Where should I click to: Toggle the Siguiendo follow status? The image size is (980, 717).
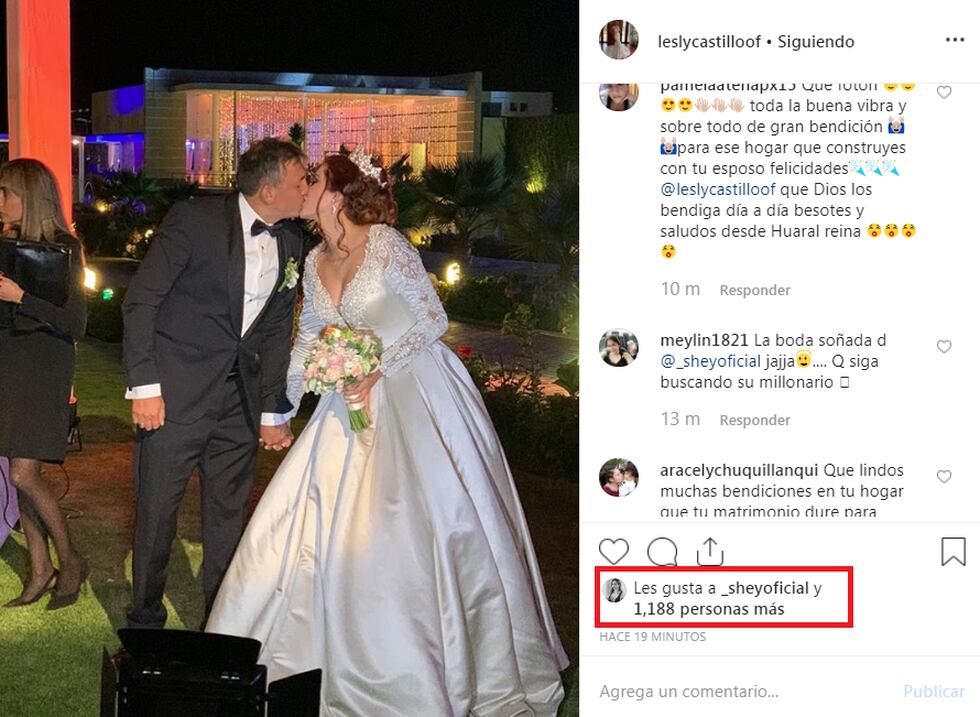pyautogui.click(x=816, y=42)
